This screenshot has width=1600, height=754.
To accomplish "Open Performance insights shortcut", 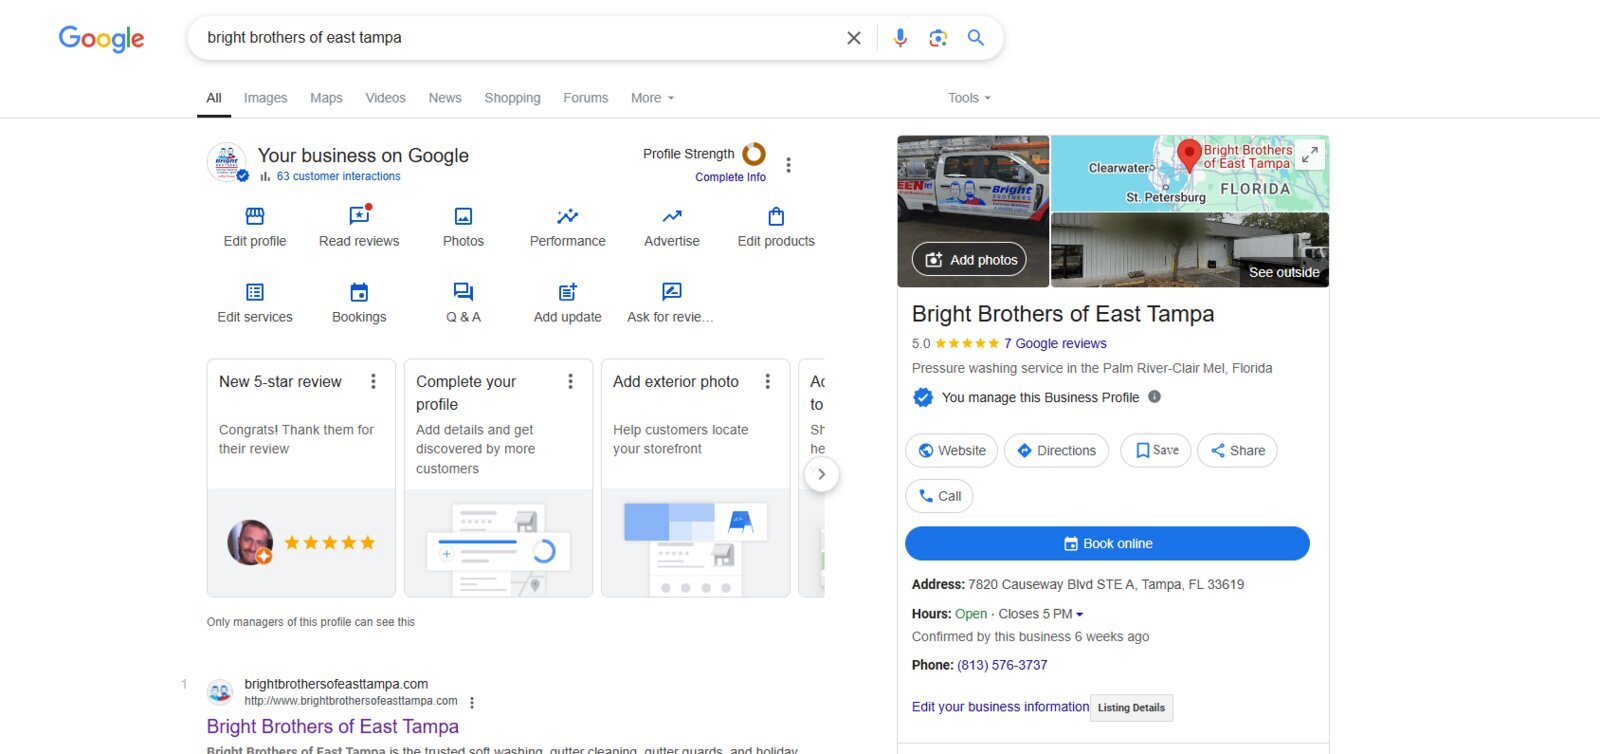I will click(x=568, y=227).
